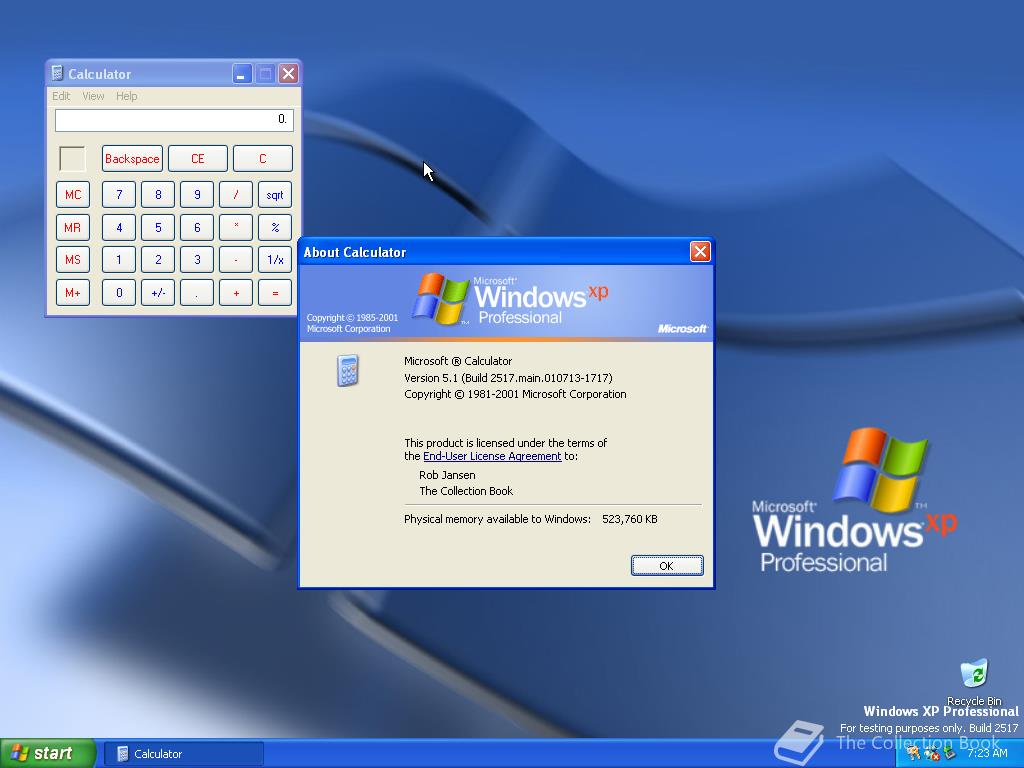Select Calculator taskbar button
The image size is (1024, 768).
(x=184, y=754)
